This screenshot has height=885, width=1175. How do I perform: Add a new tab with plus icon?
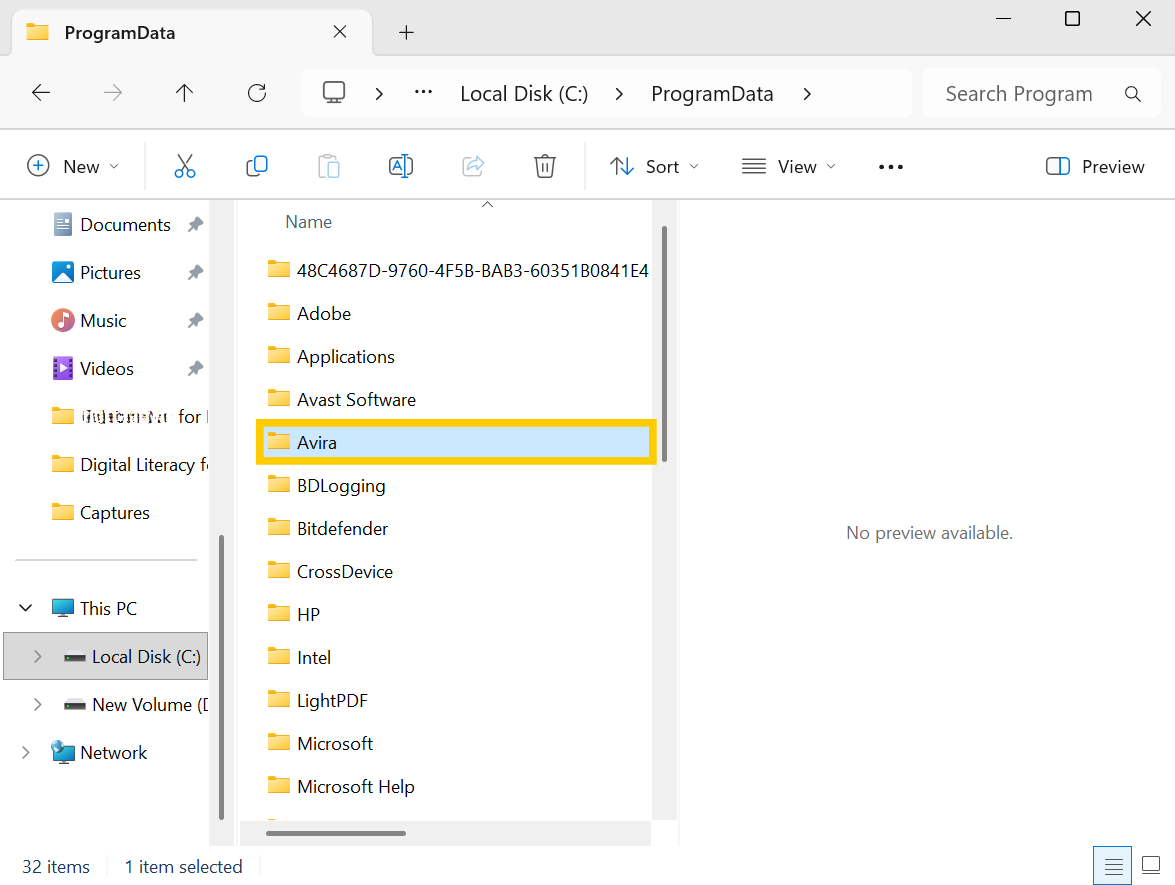point(406,32)
